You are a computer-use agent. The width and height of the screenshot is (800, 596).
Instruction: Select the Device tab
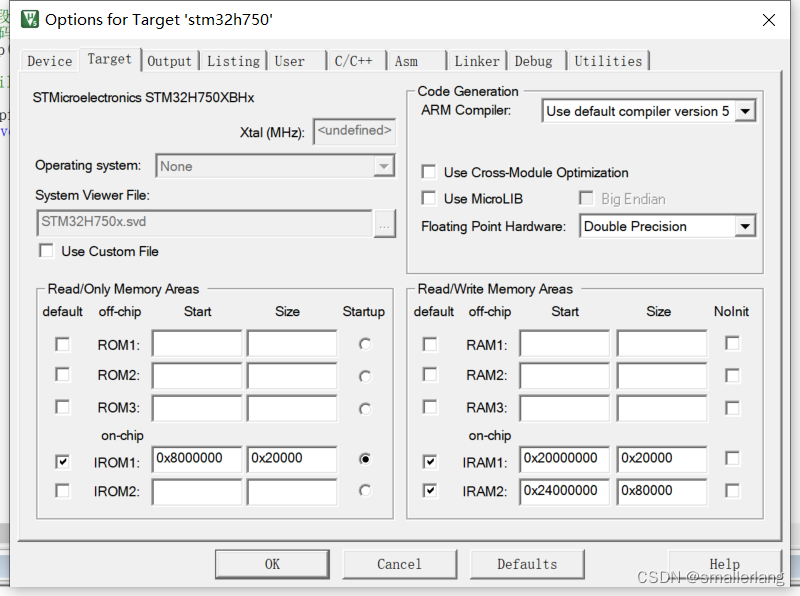coord(48,60)
